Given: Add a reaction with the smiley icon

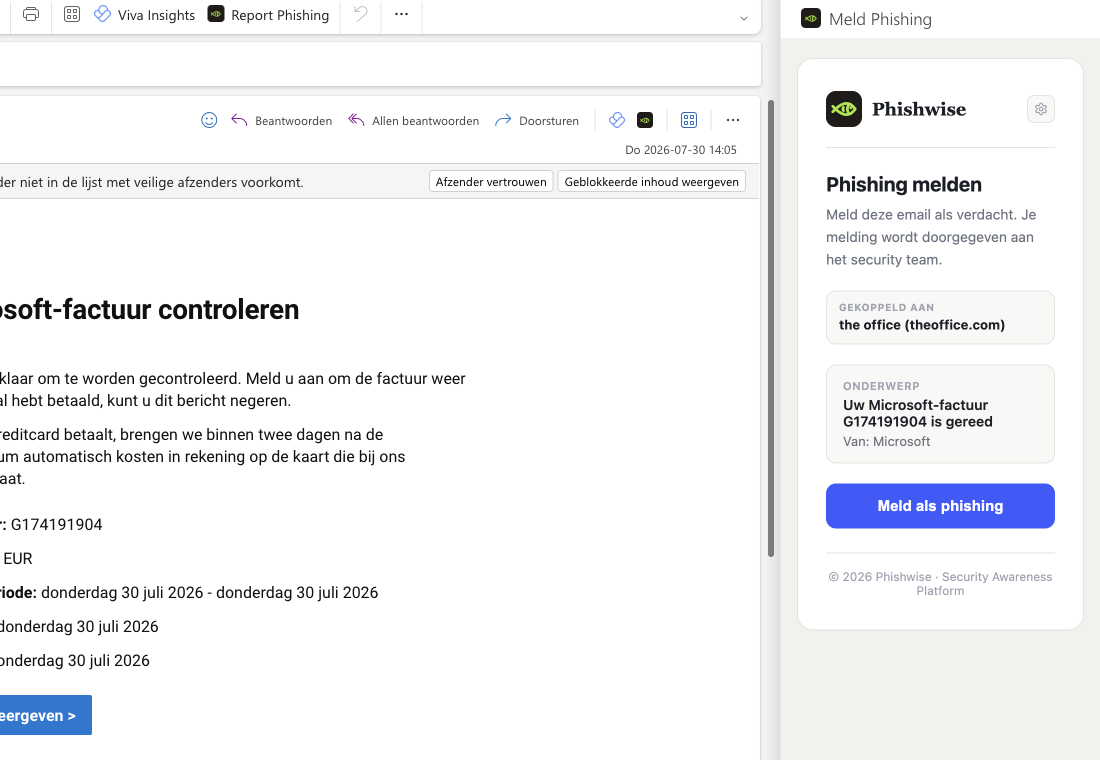Looking at the screenshot, I should [209, 120].
